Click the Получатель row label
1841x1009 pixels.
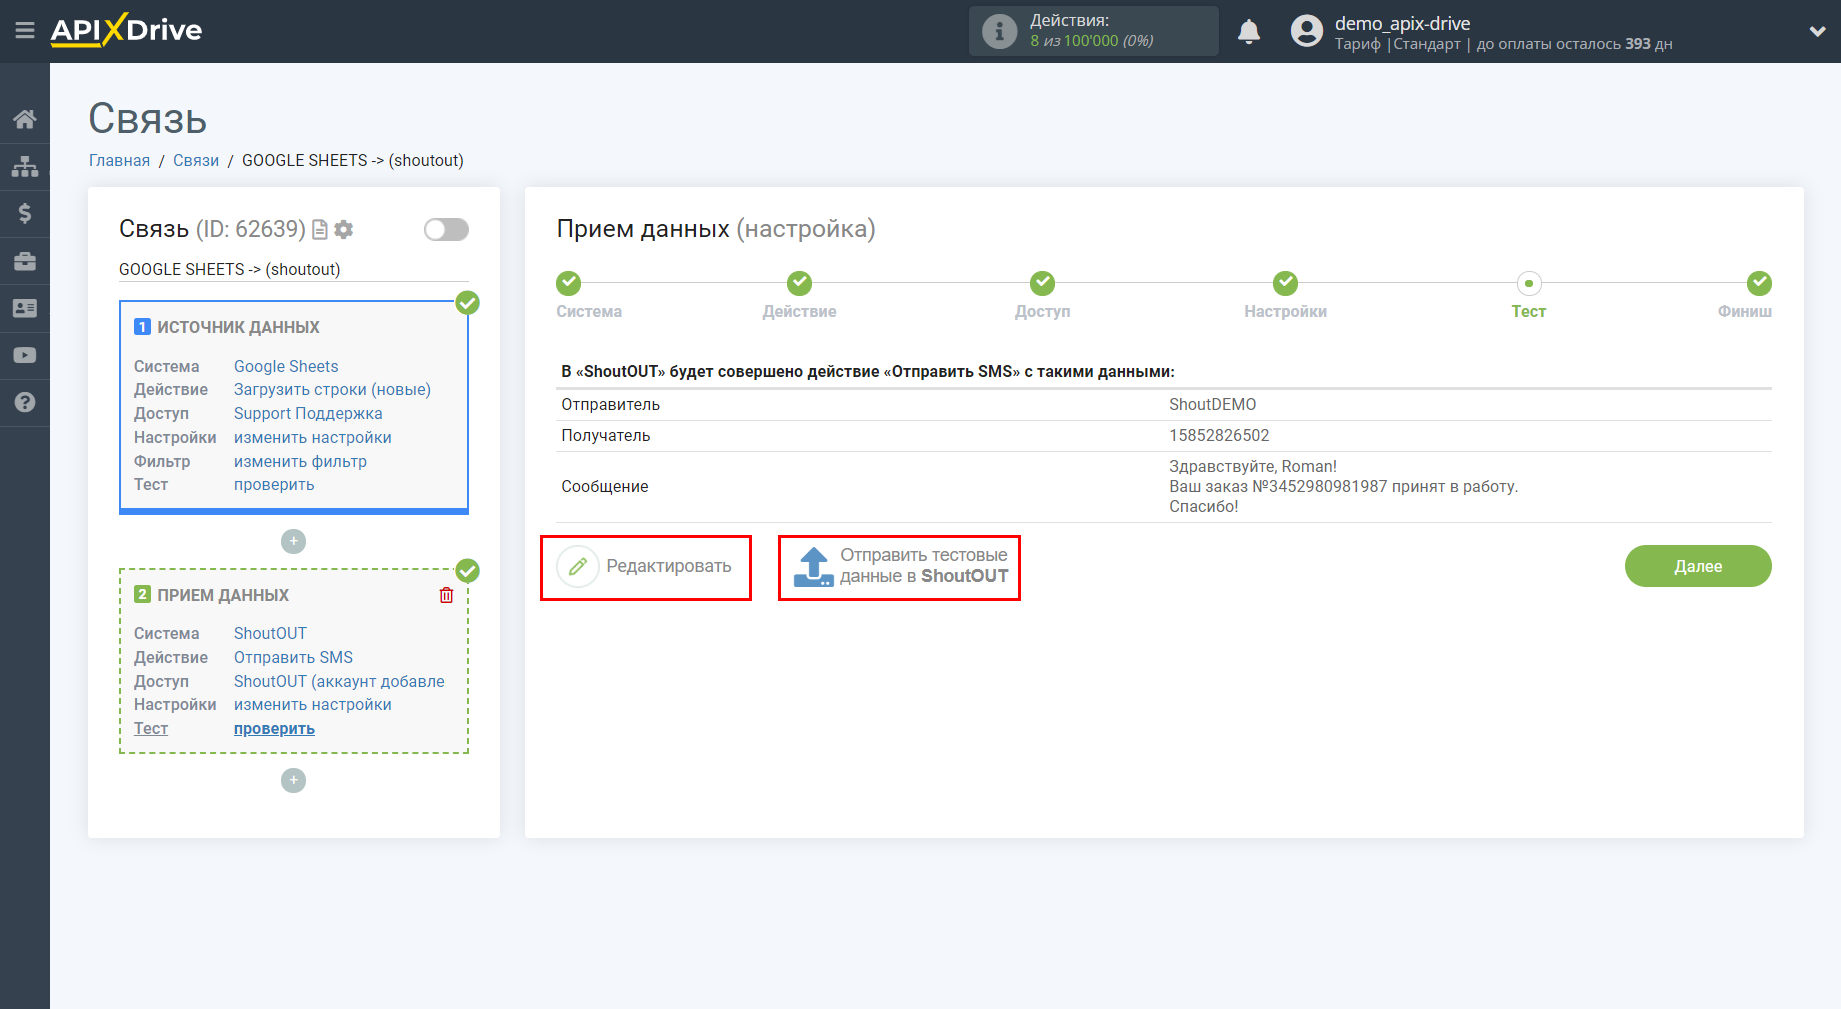point(605,436)
